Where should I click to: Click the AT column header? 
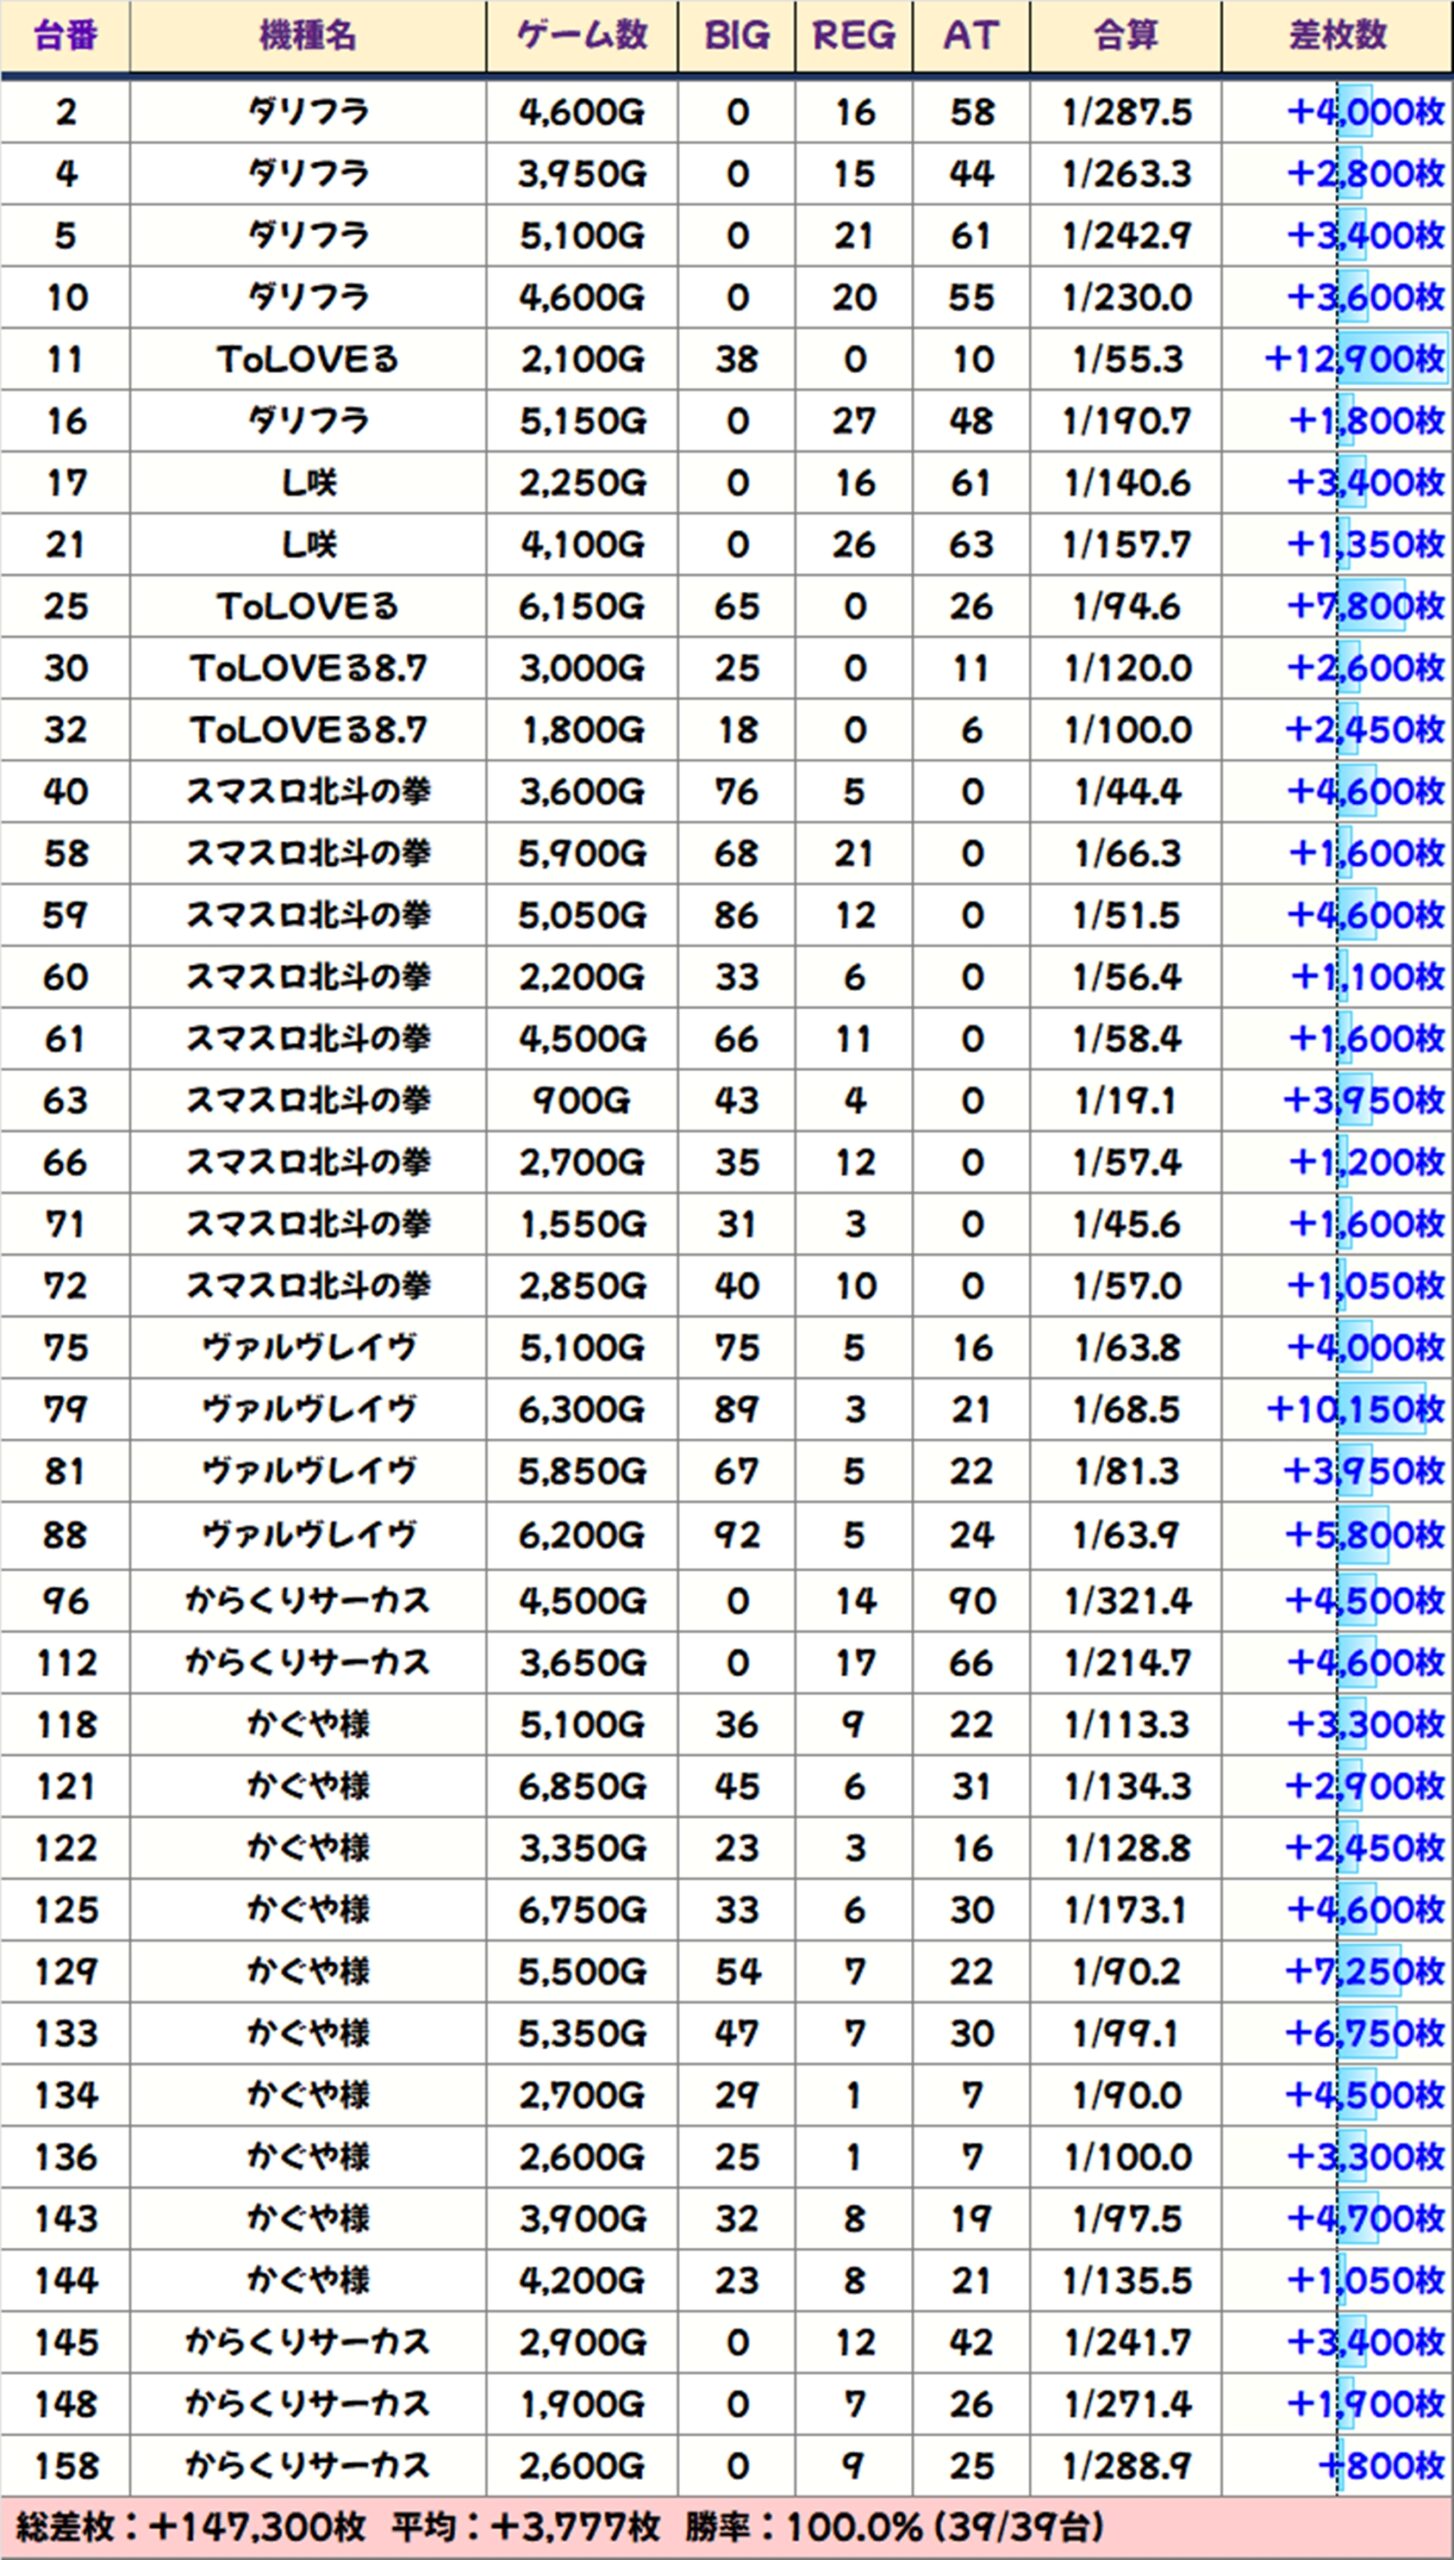pos(971,36)
